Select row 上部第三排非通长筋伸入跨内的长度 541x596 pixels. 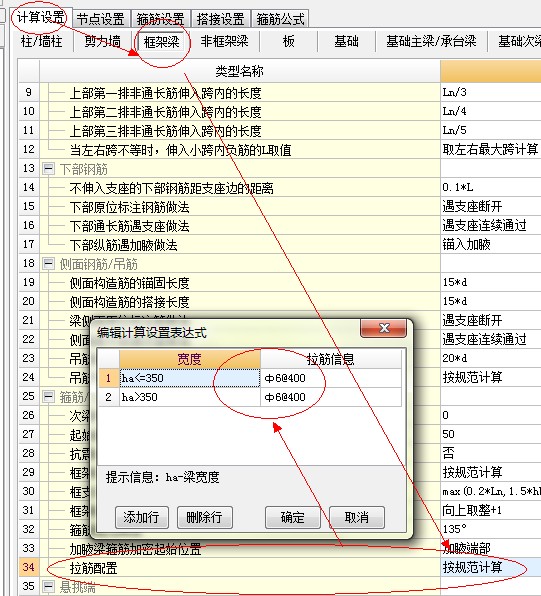(x=240, y=130)
